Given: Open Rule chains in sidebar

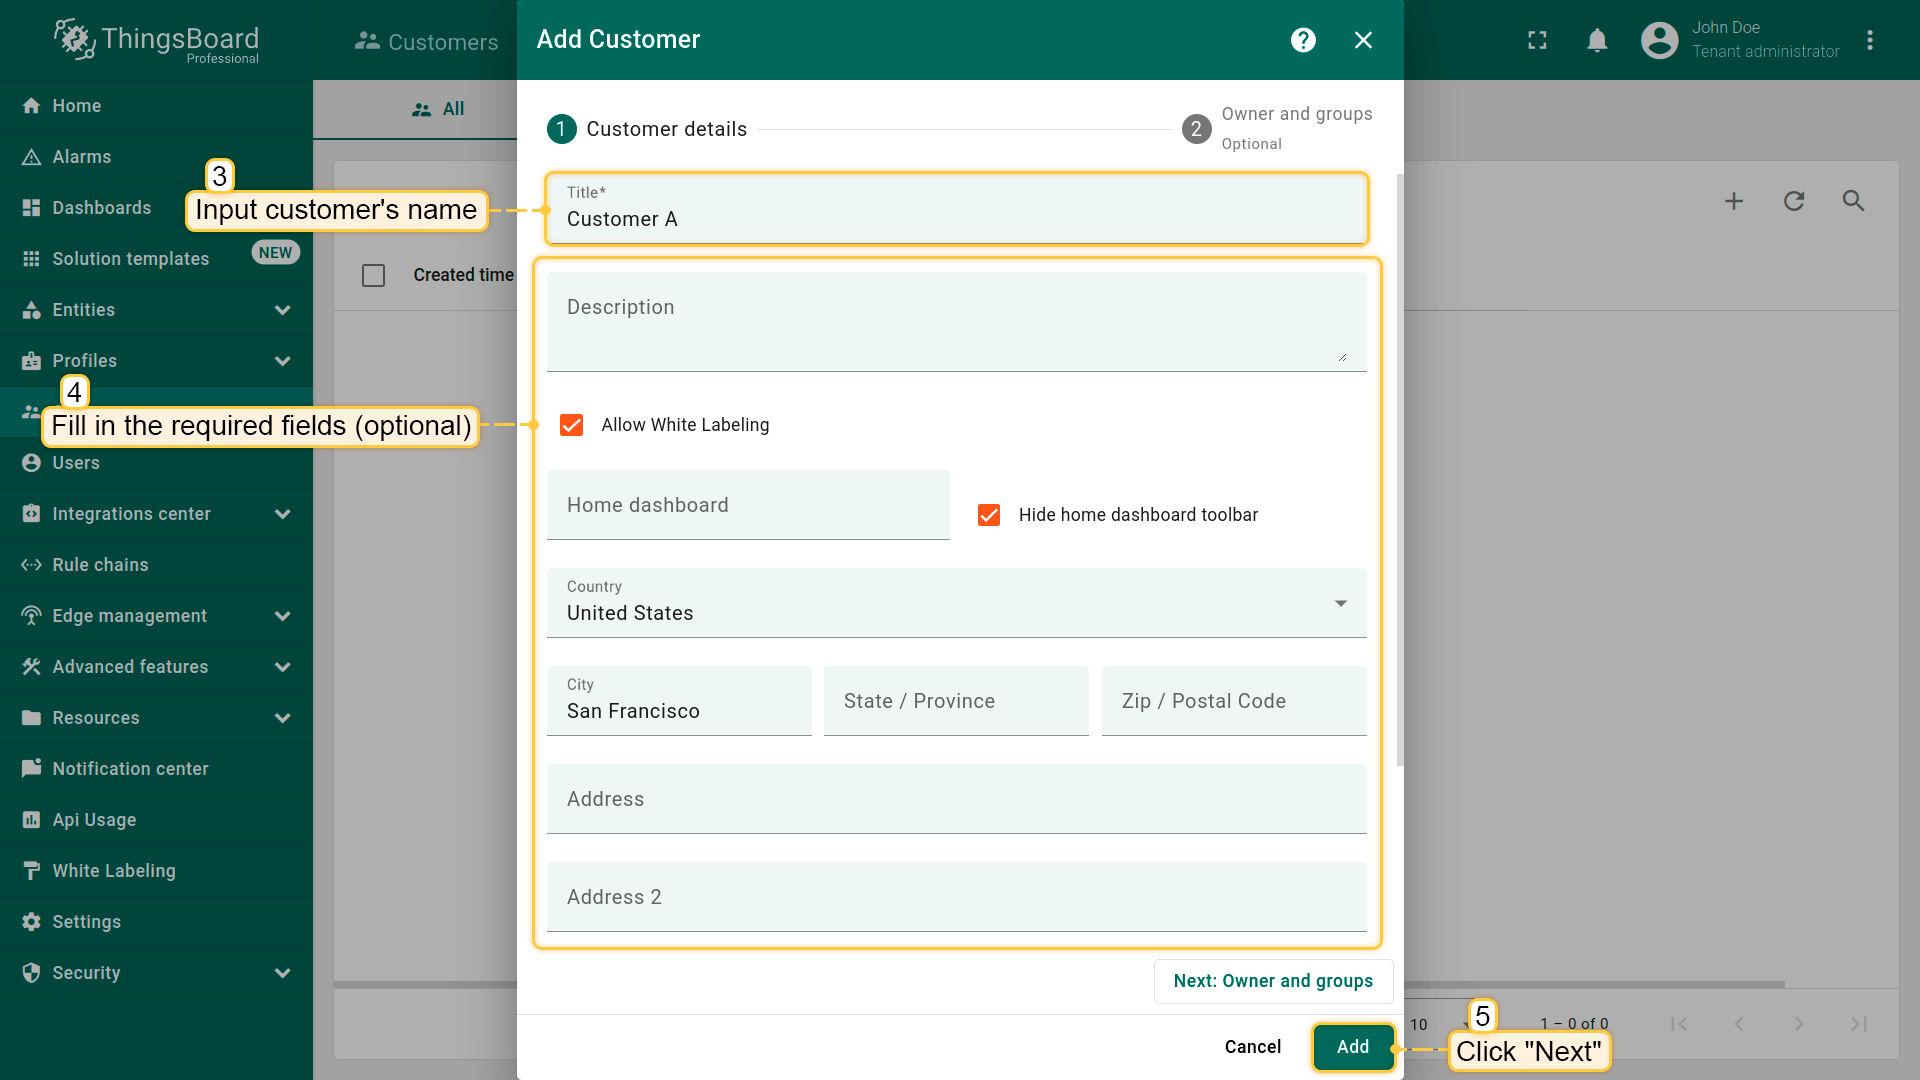Looking at the screenshot, I should 100,565.
